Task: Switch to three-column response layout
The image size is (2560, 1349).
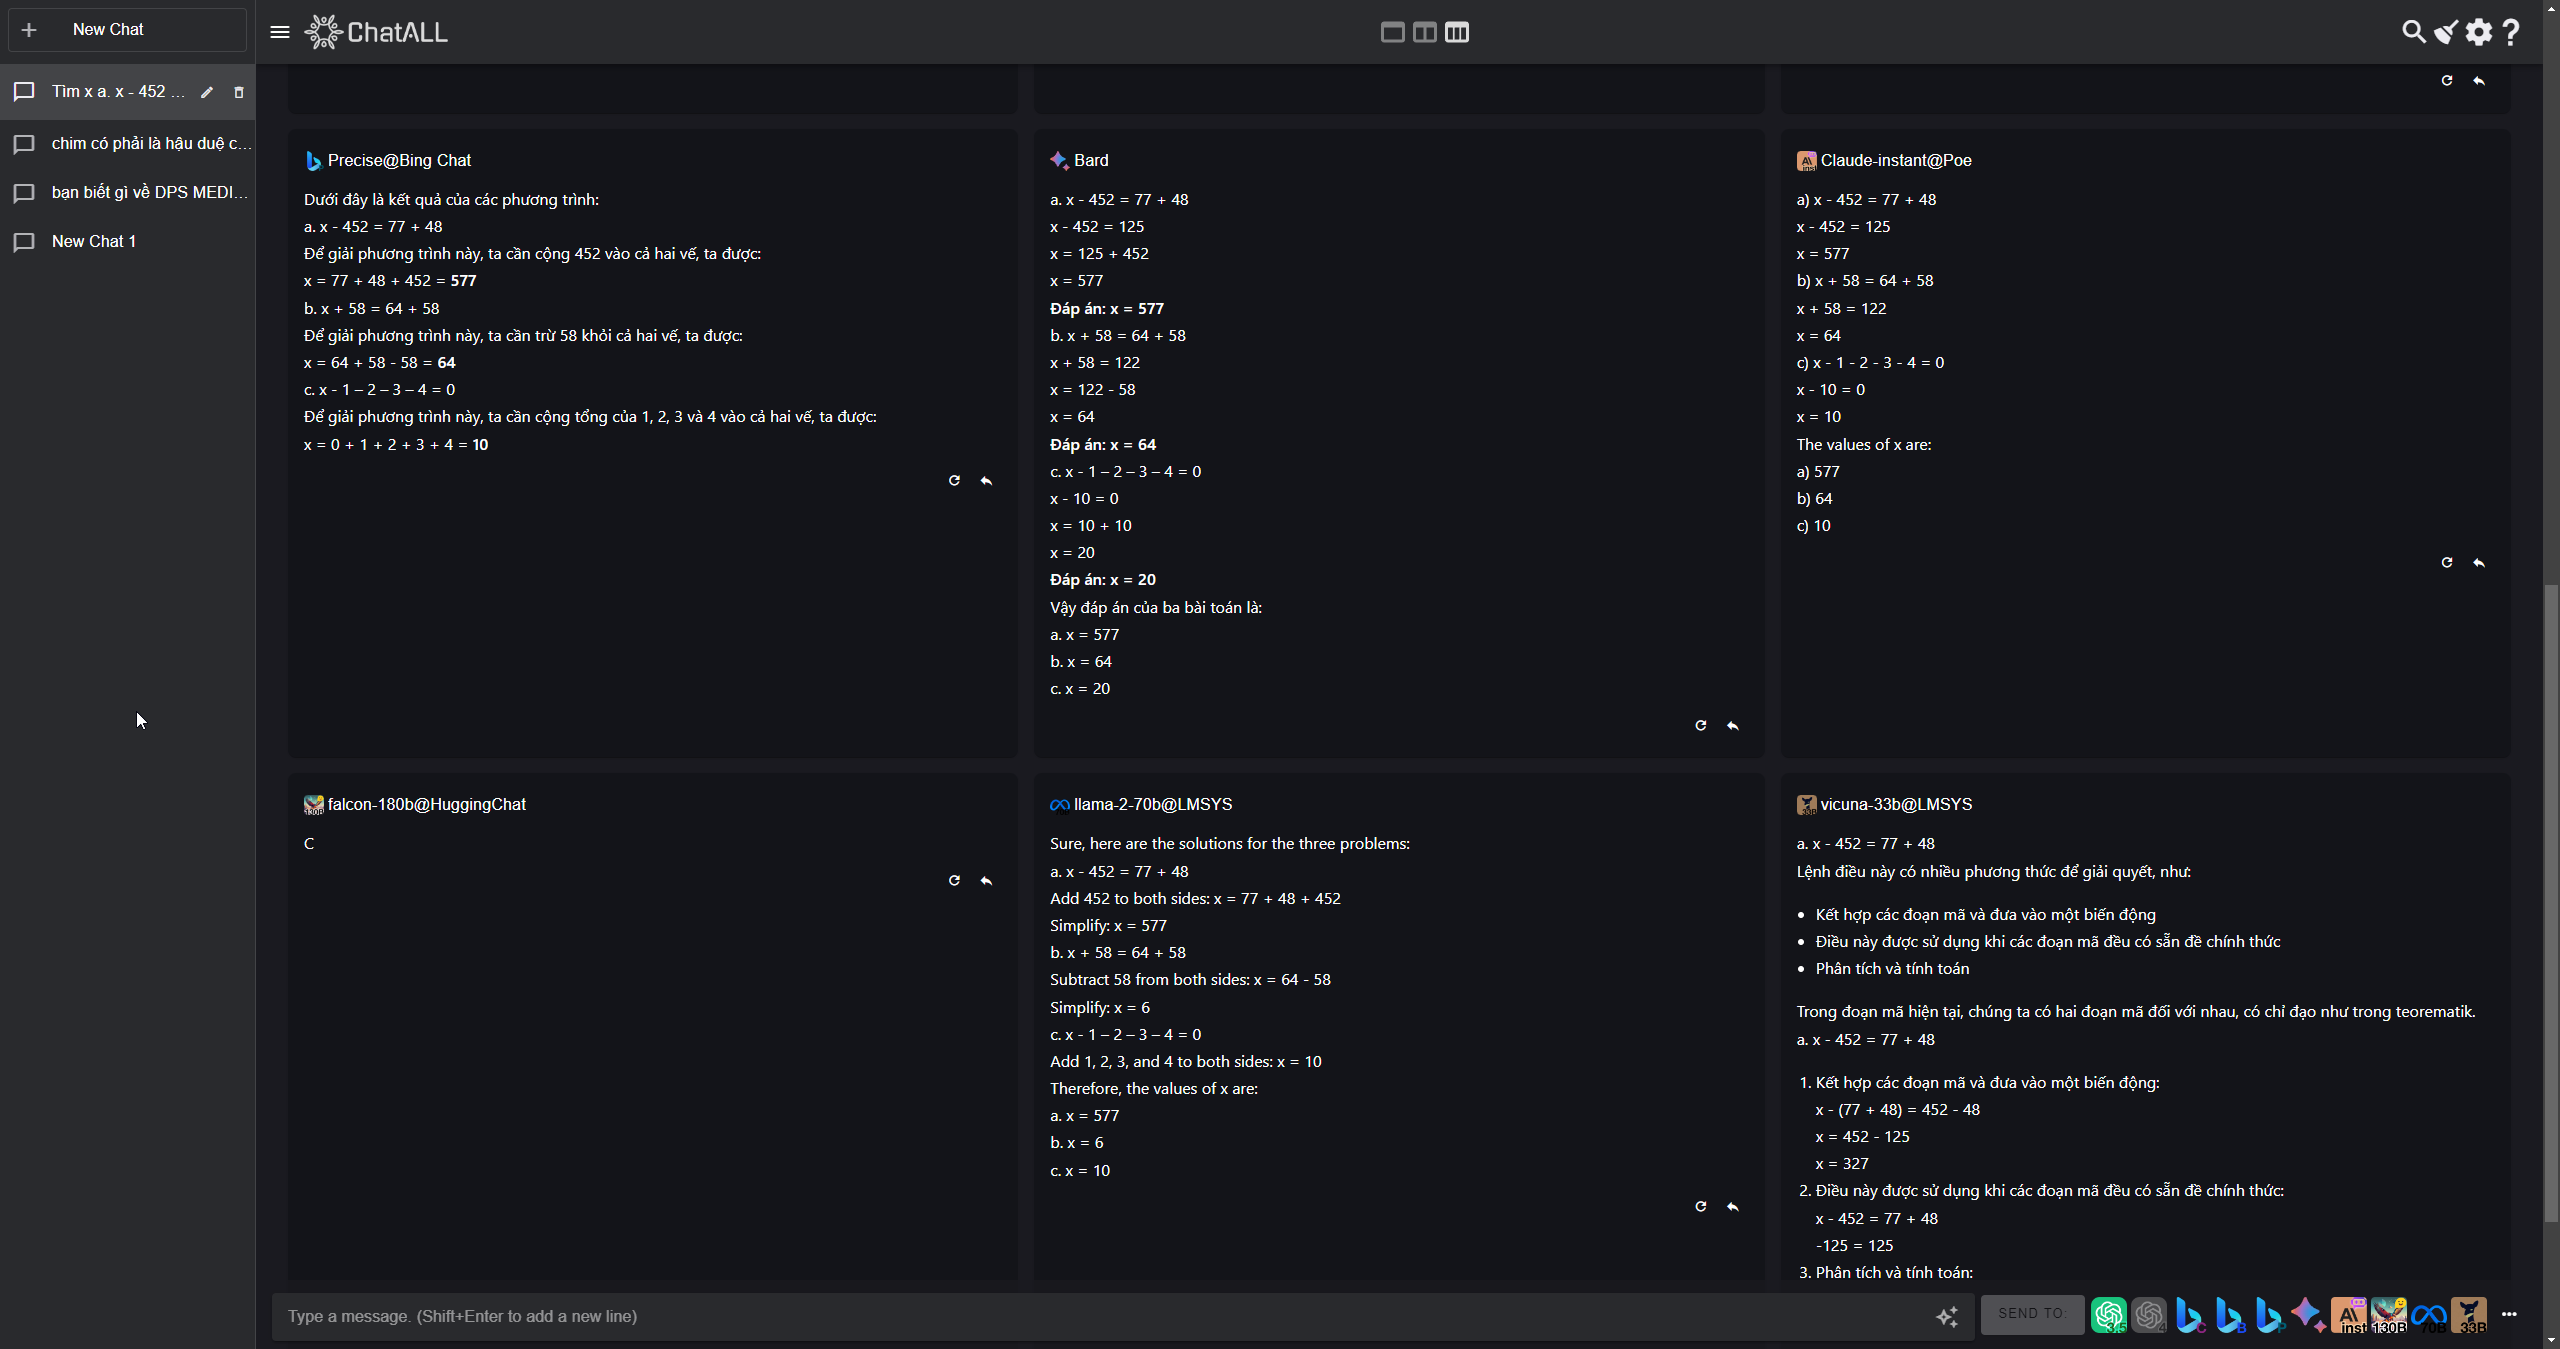Action: click(x=1457, y=32)
